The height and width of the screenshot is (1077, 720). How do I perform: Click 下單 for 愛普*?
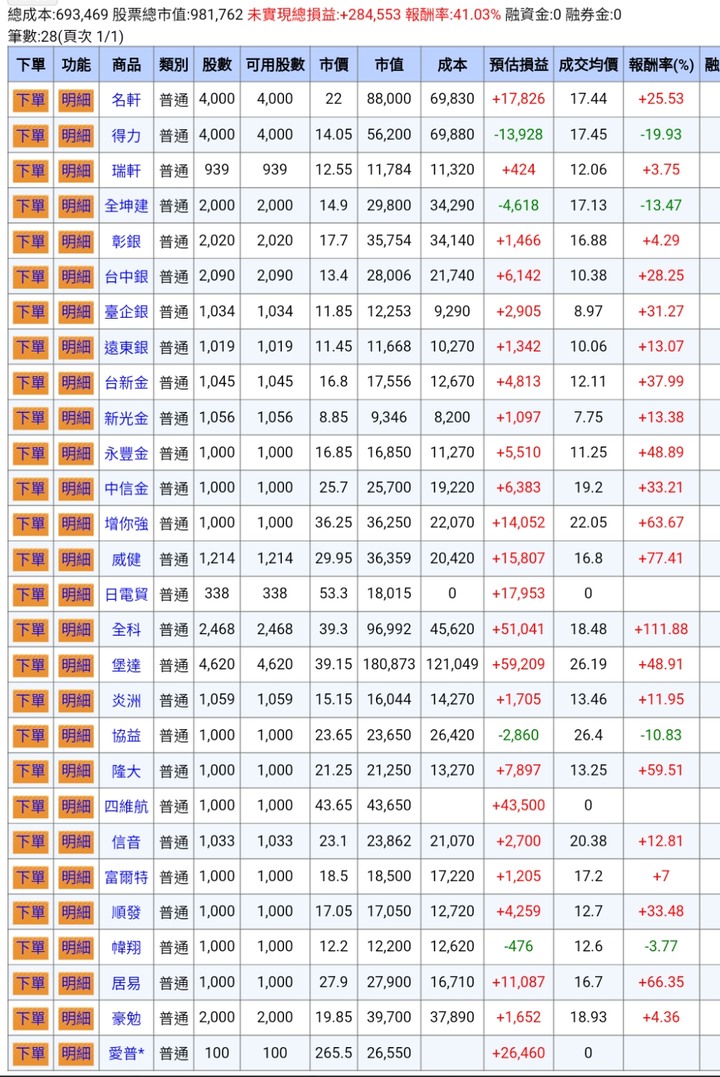point(30,1053)
